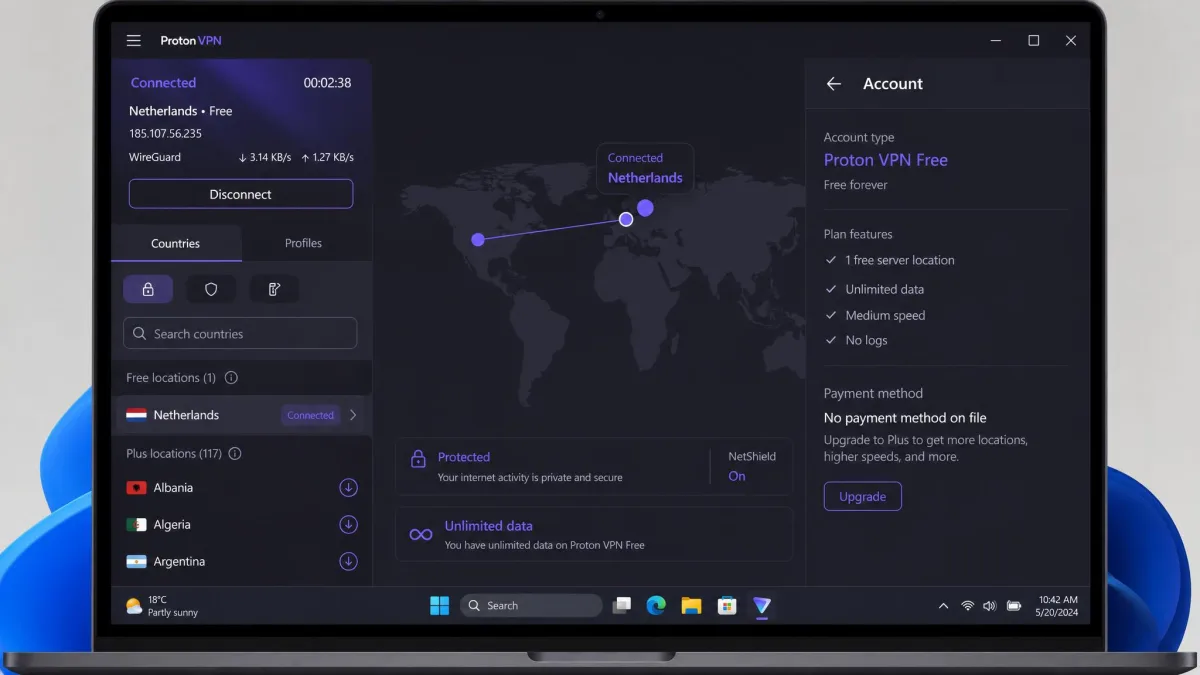Click info icon next to Plus locations
1200x675 pixels.
pyautogui.click(x=235, y=453)
